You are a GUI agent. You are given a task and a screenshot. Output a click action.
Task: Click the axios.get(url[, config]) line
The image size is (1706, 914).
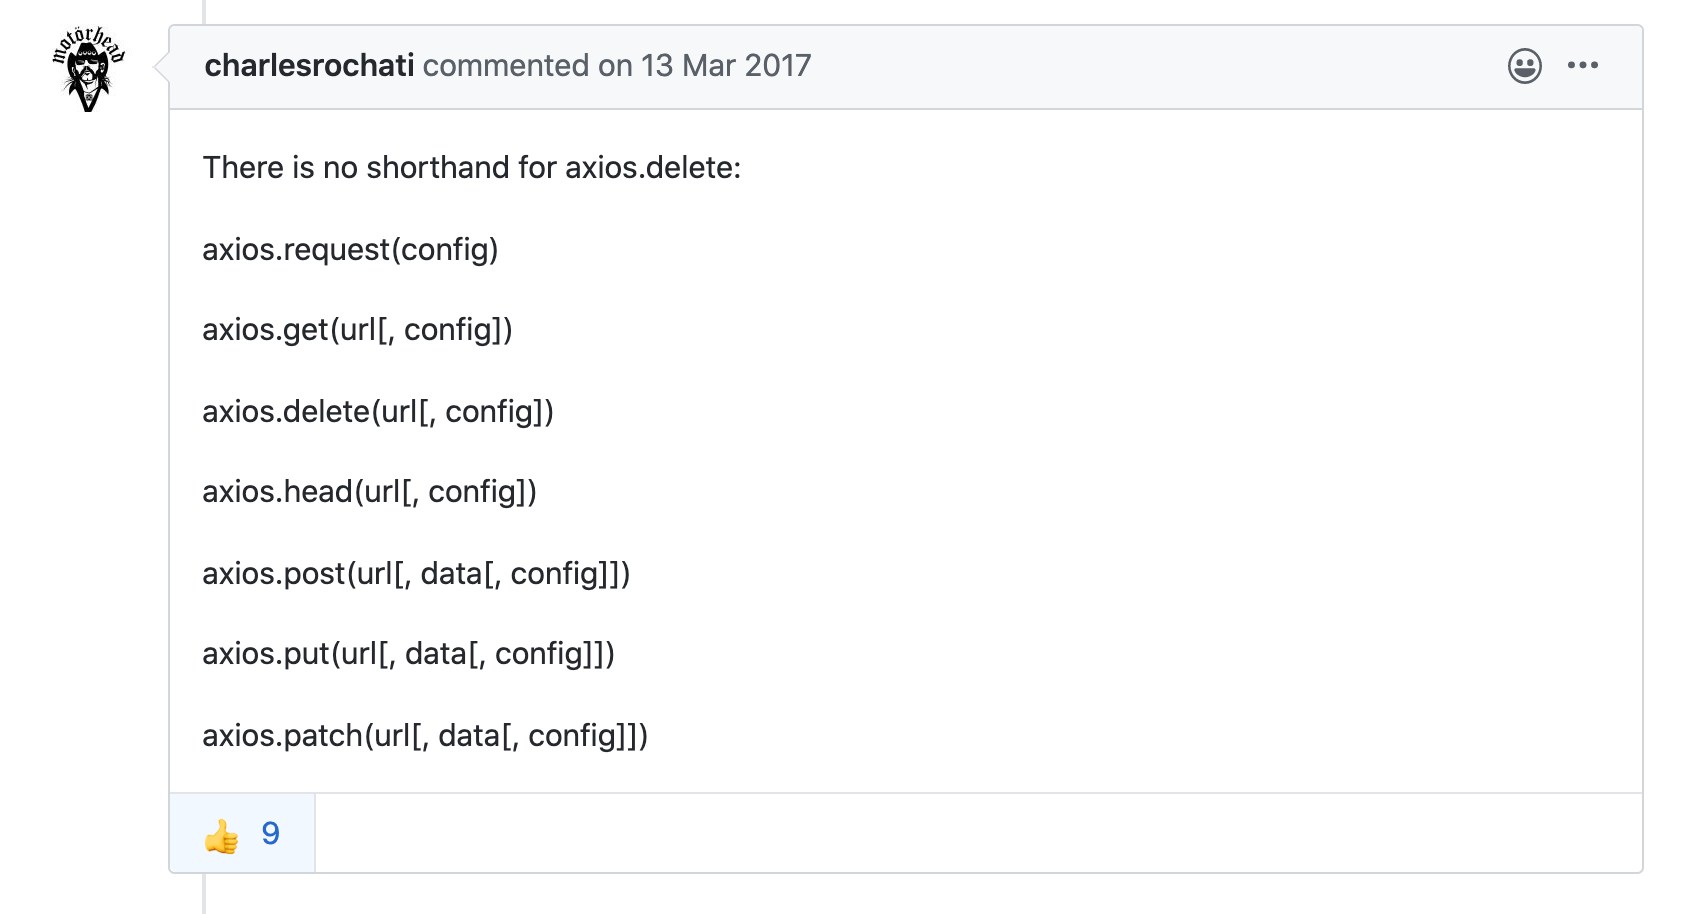357,330
